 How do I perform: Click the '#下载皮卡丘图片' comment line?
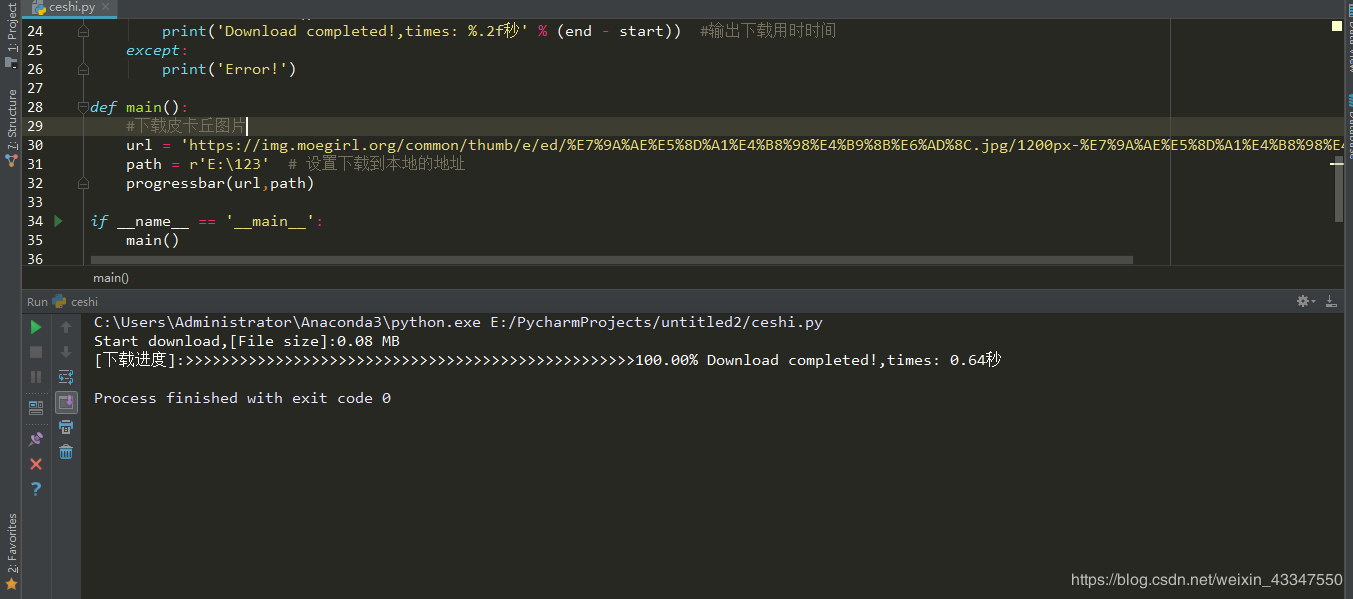[x=186, y=126]
